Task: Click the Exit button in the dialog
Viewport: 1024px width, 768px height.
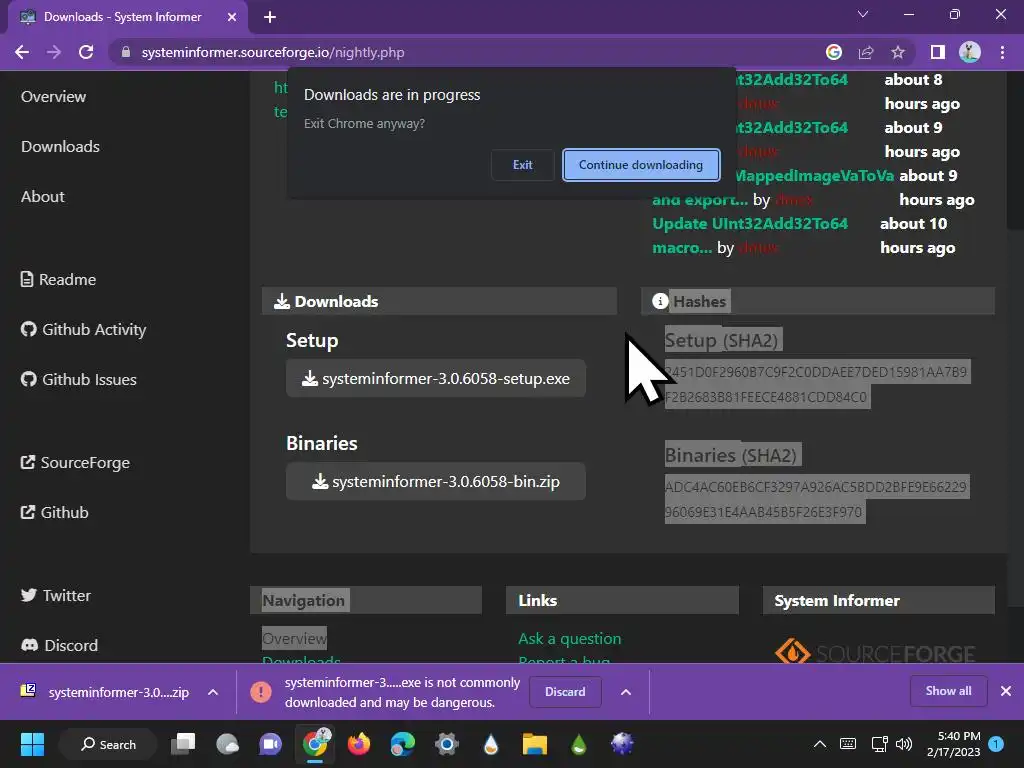Action: [522, 165]
